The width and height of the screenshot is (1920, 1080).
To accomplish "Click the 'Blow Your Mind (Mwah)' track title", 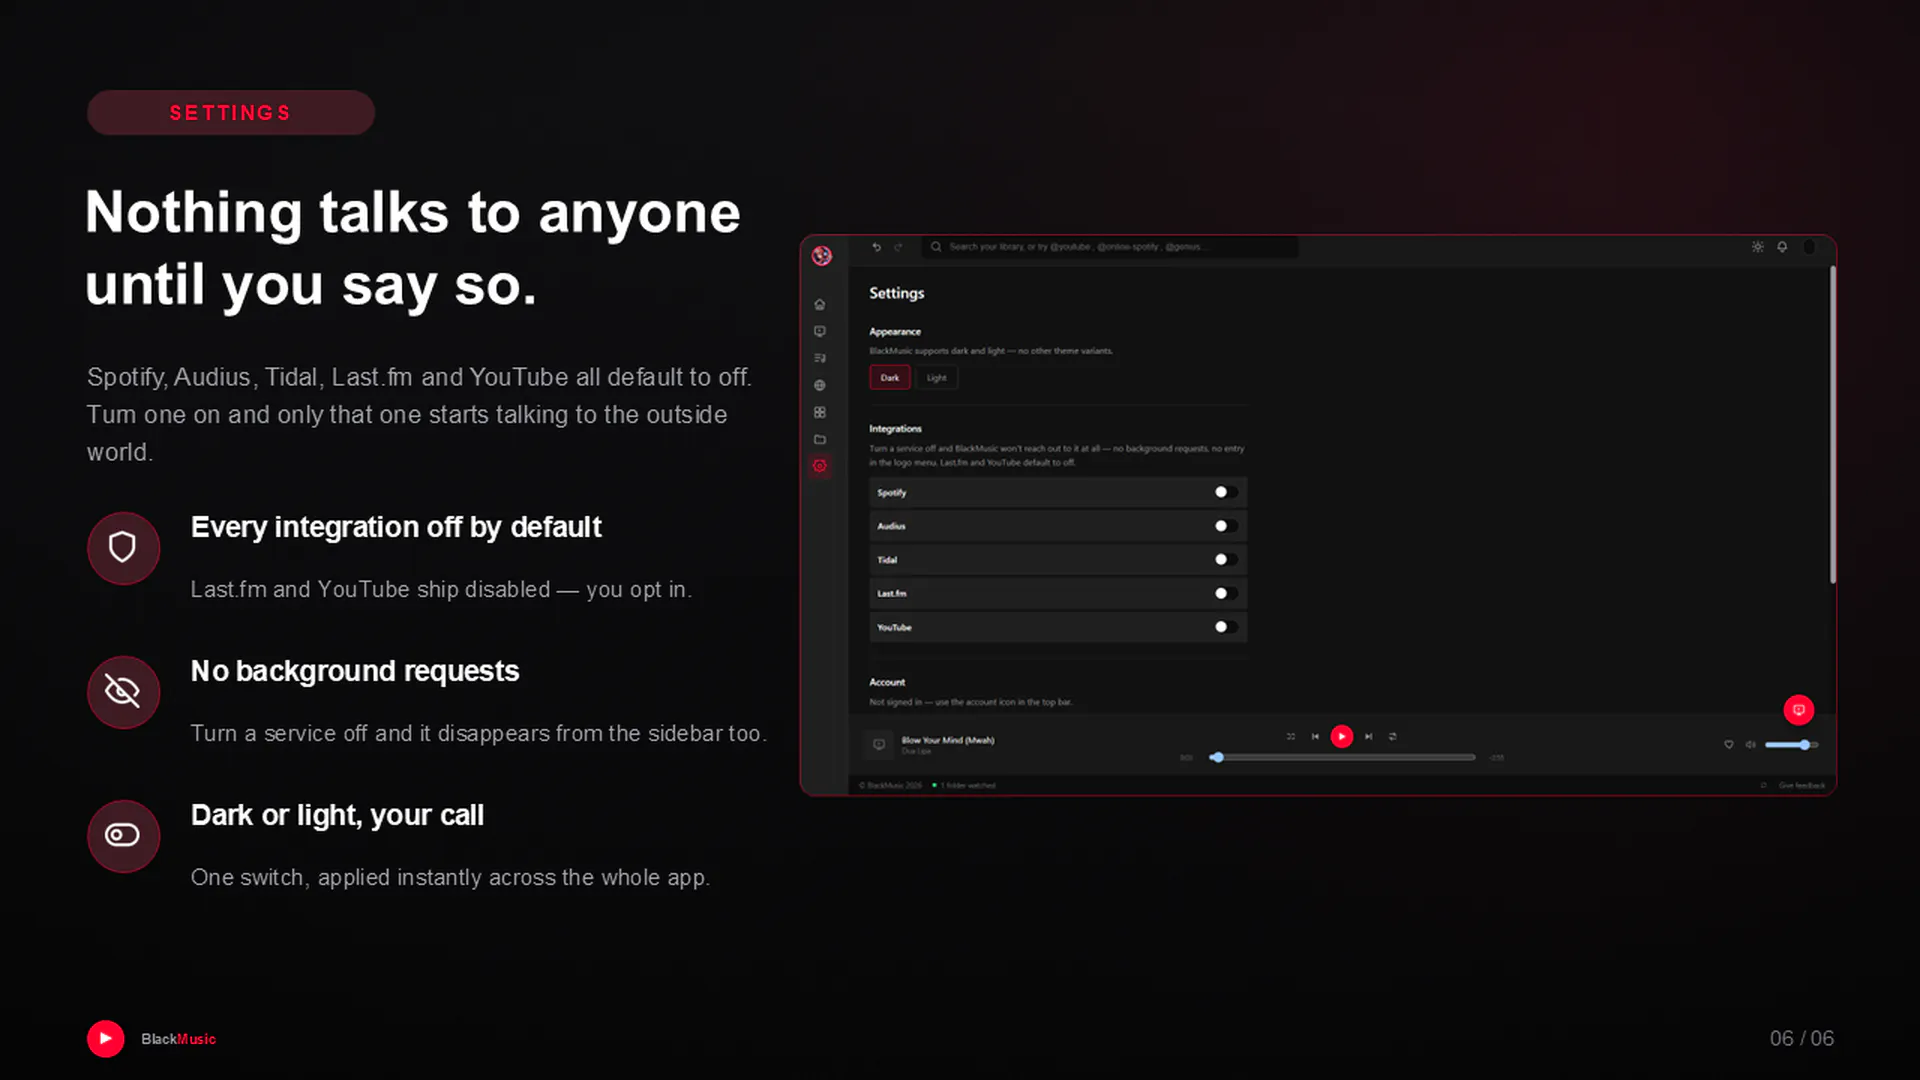I will tap(948, 741).
